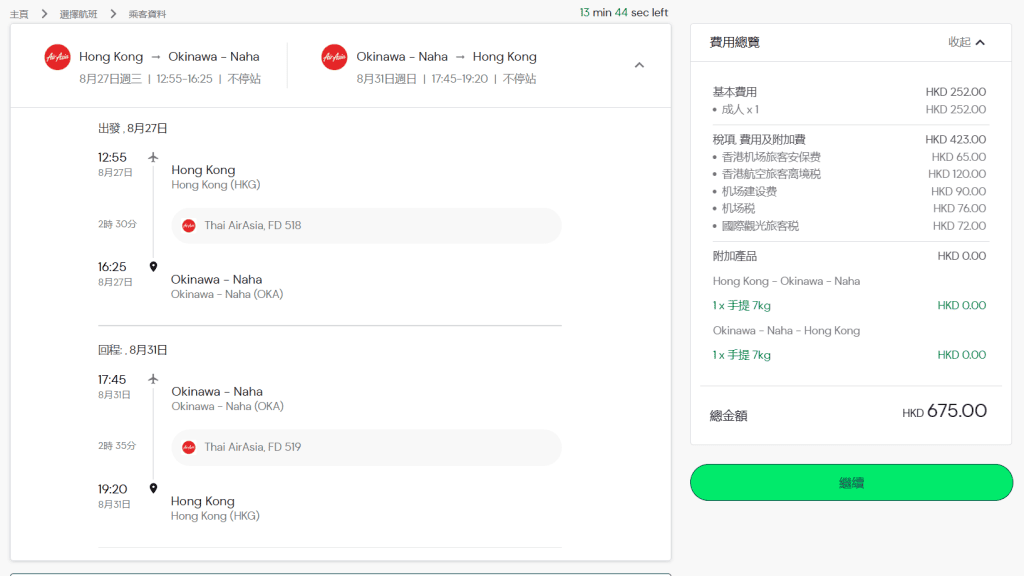Click the AirAsia icon in the FD 519 pill
This screenshot has height=576, width=1024.
pos(189,447)
